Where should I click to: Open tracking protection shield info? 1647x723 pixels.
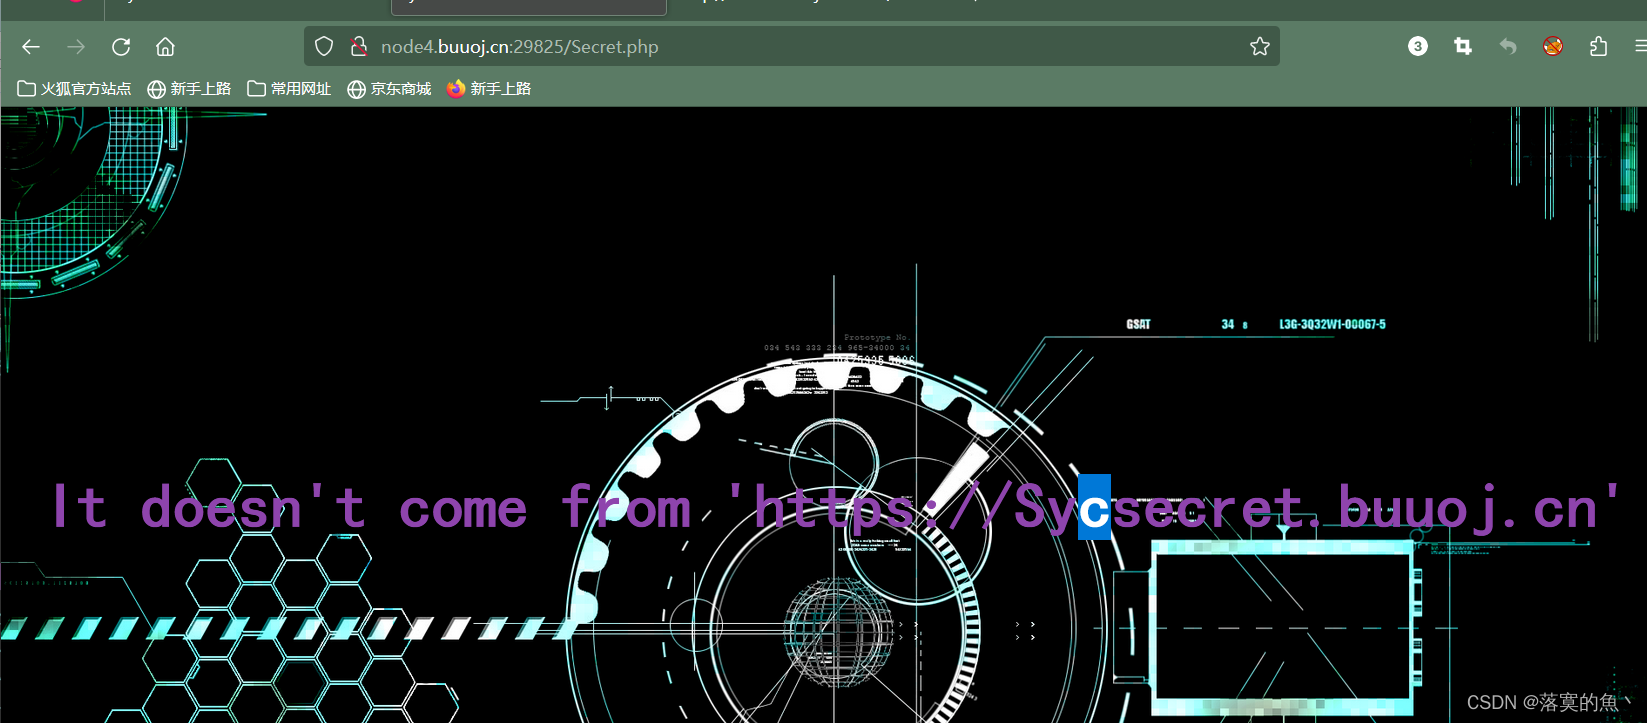324,47
